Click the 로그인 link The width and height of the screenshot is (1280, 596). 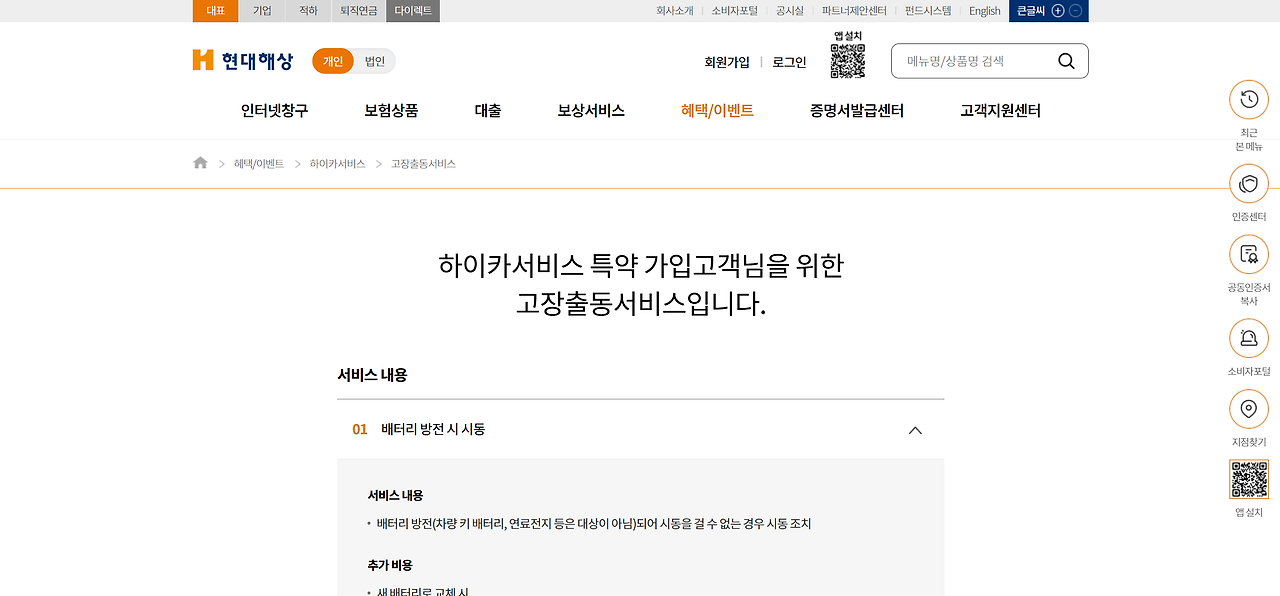[x=789, y=62]
